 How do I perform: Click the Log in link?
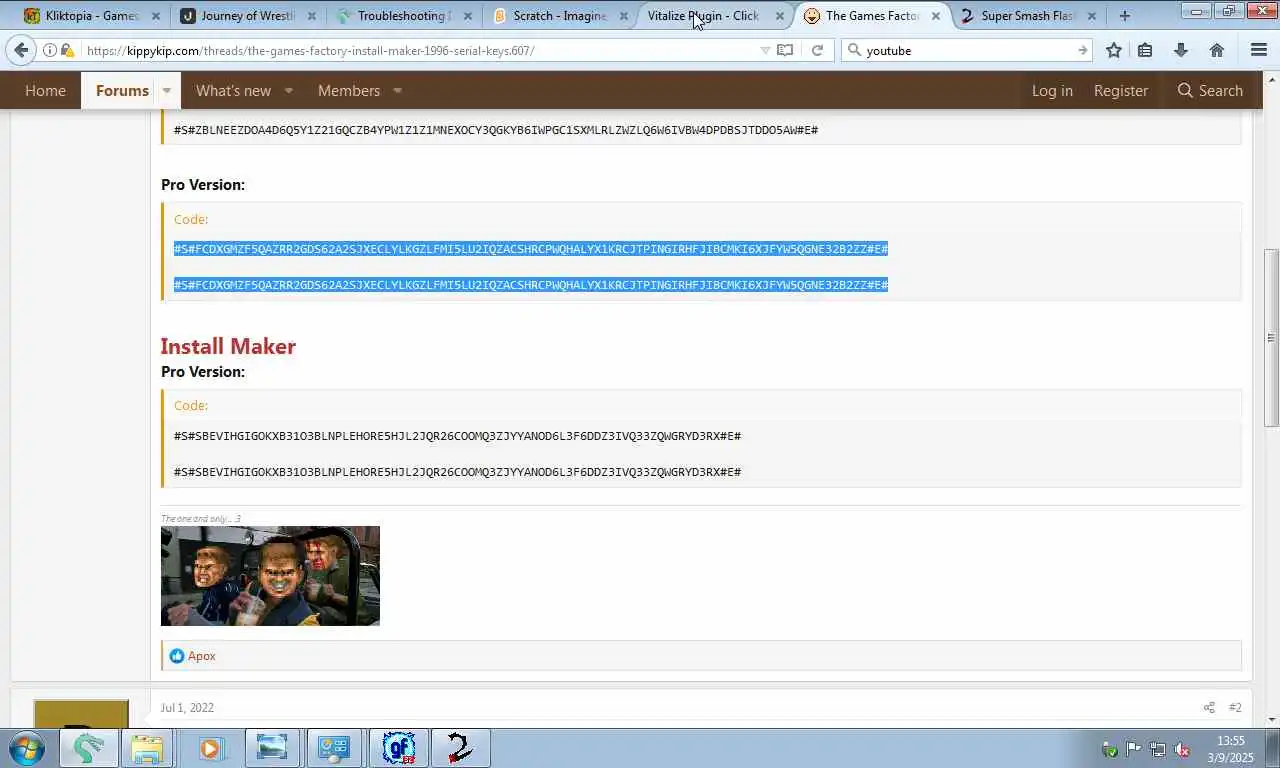(1052, 90)
